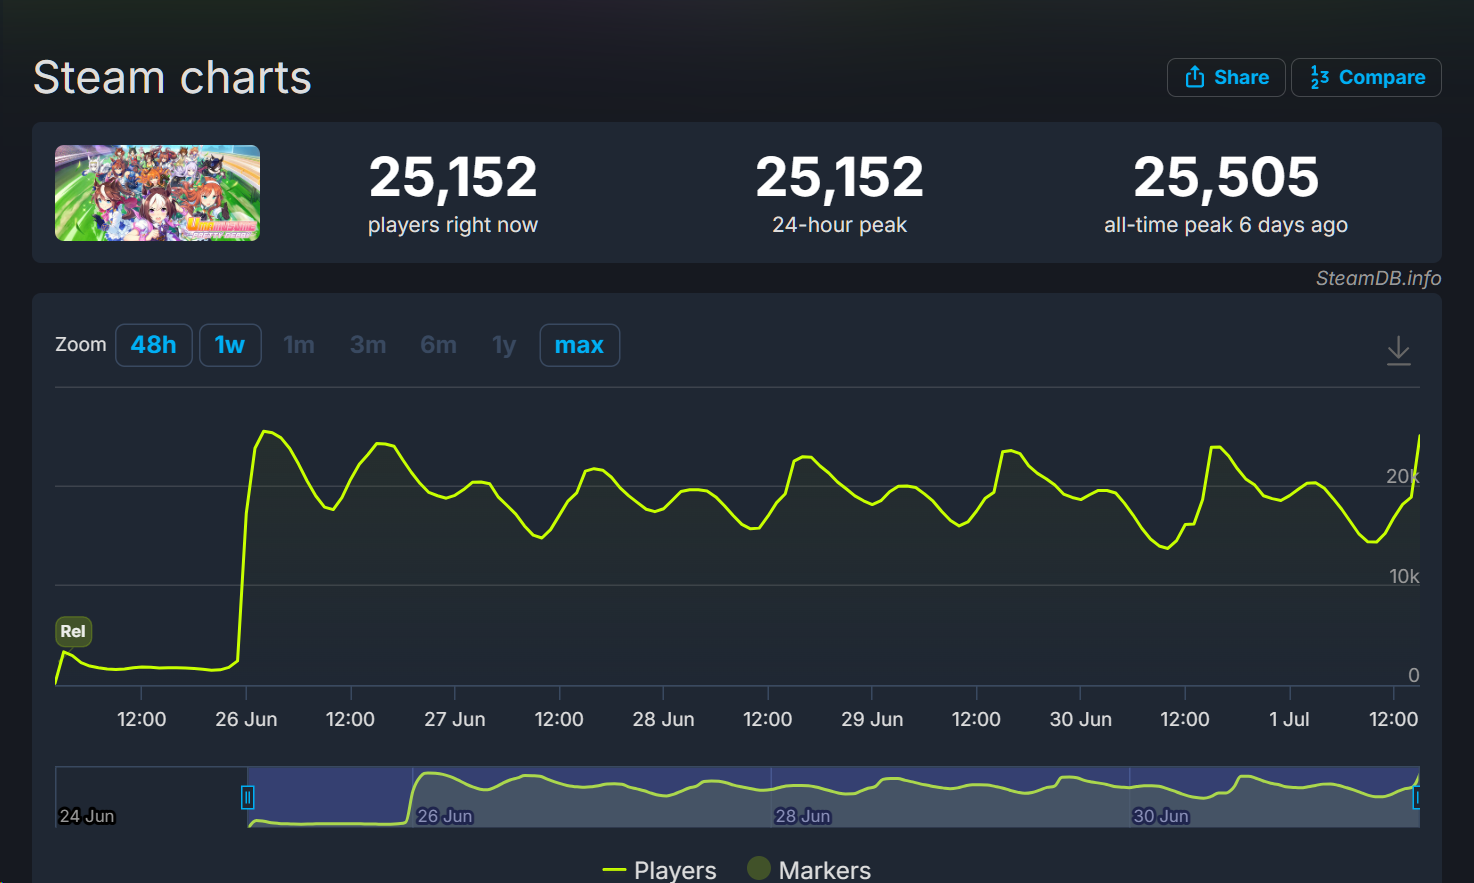The width and height of the screenshot is (1474, 883).
Task: Select the 6m zoom range
Action: tap(438, 345)
